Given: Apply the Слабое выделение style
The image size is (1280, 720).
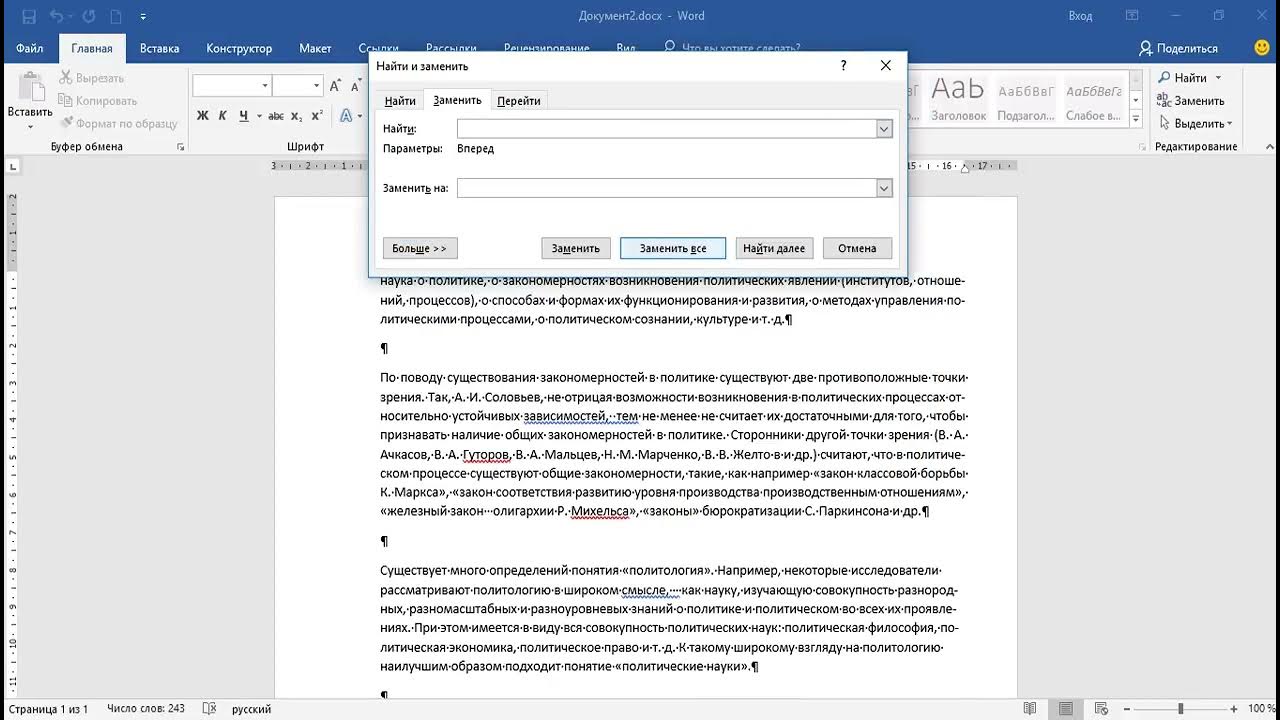Looking at the screenshot, I should 1093,99.
